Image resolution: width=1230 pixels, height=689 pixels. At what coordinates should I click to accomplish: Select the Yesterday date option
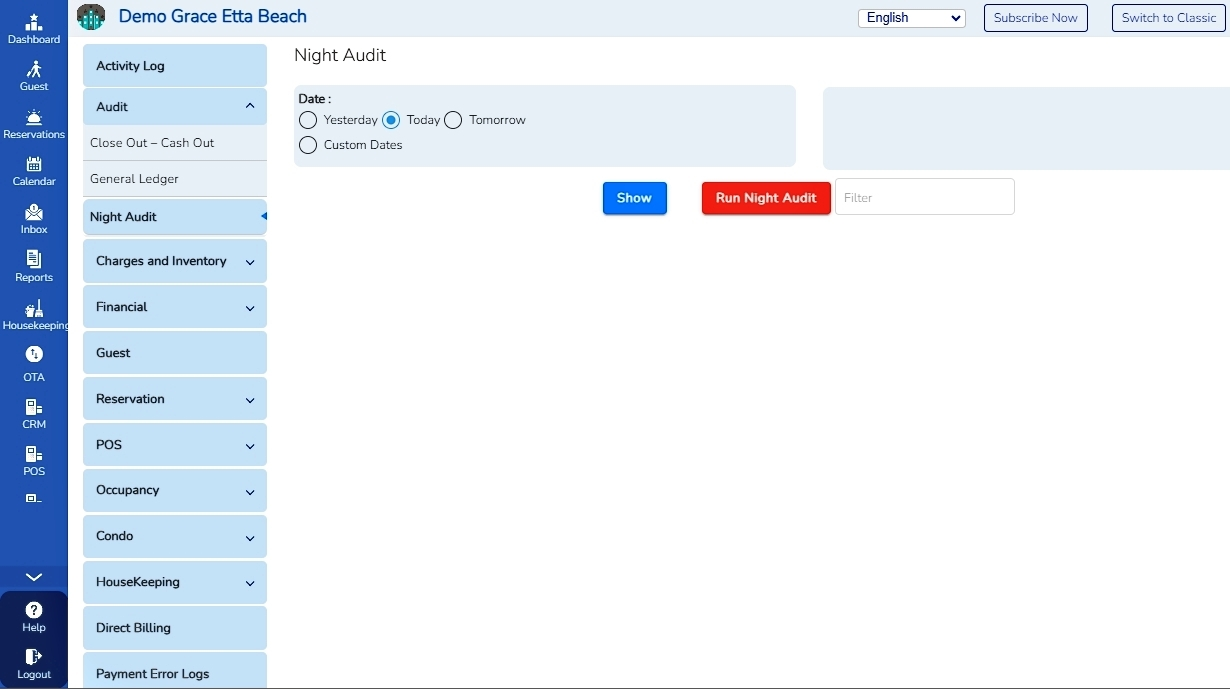(x=308, y=120)
